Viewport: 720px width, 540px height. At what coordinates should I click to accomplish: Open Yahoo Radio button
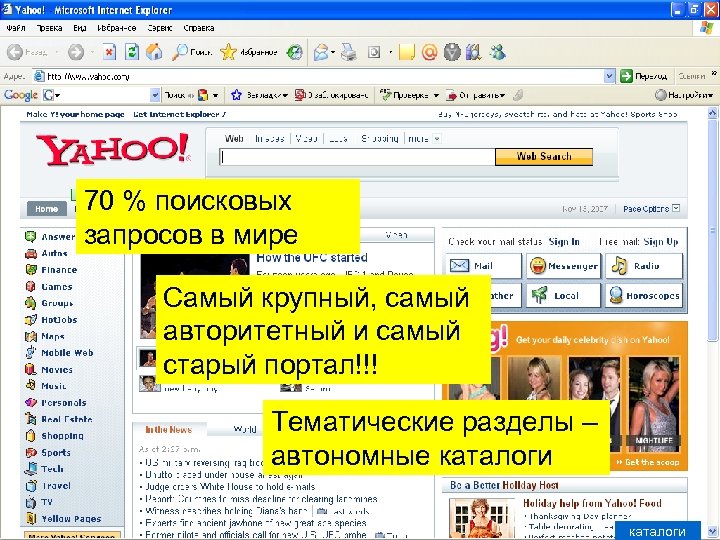pyautogui.click(x=644, y=266)
